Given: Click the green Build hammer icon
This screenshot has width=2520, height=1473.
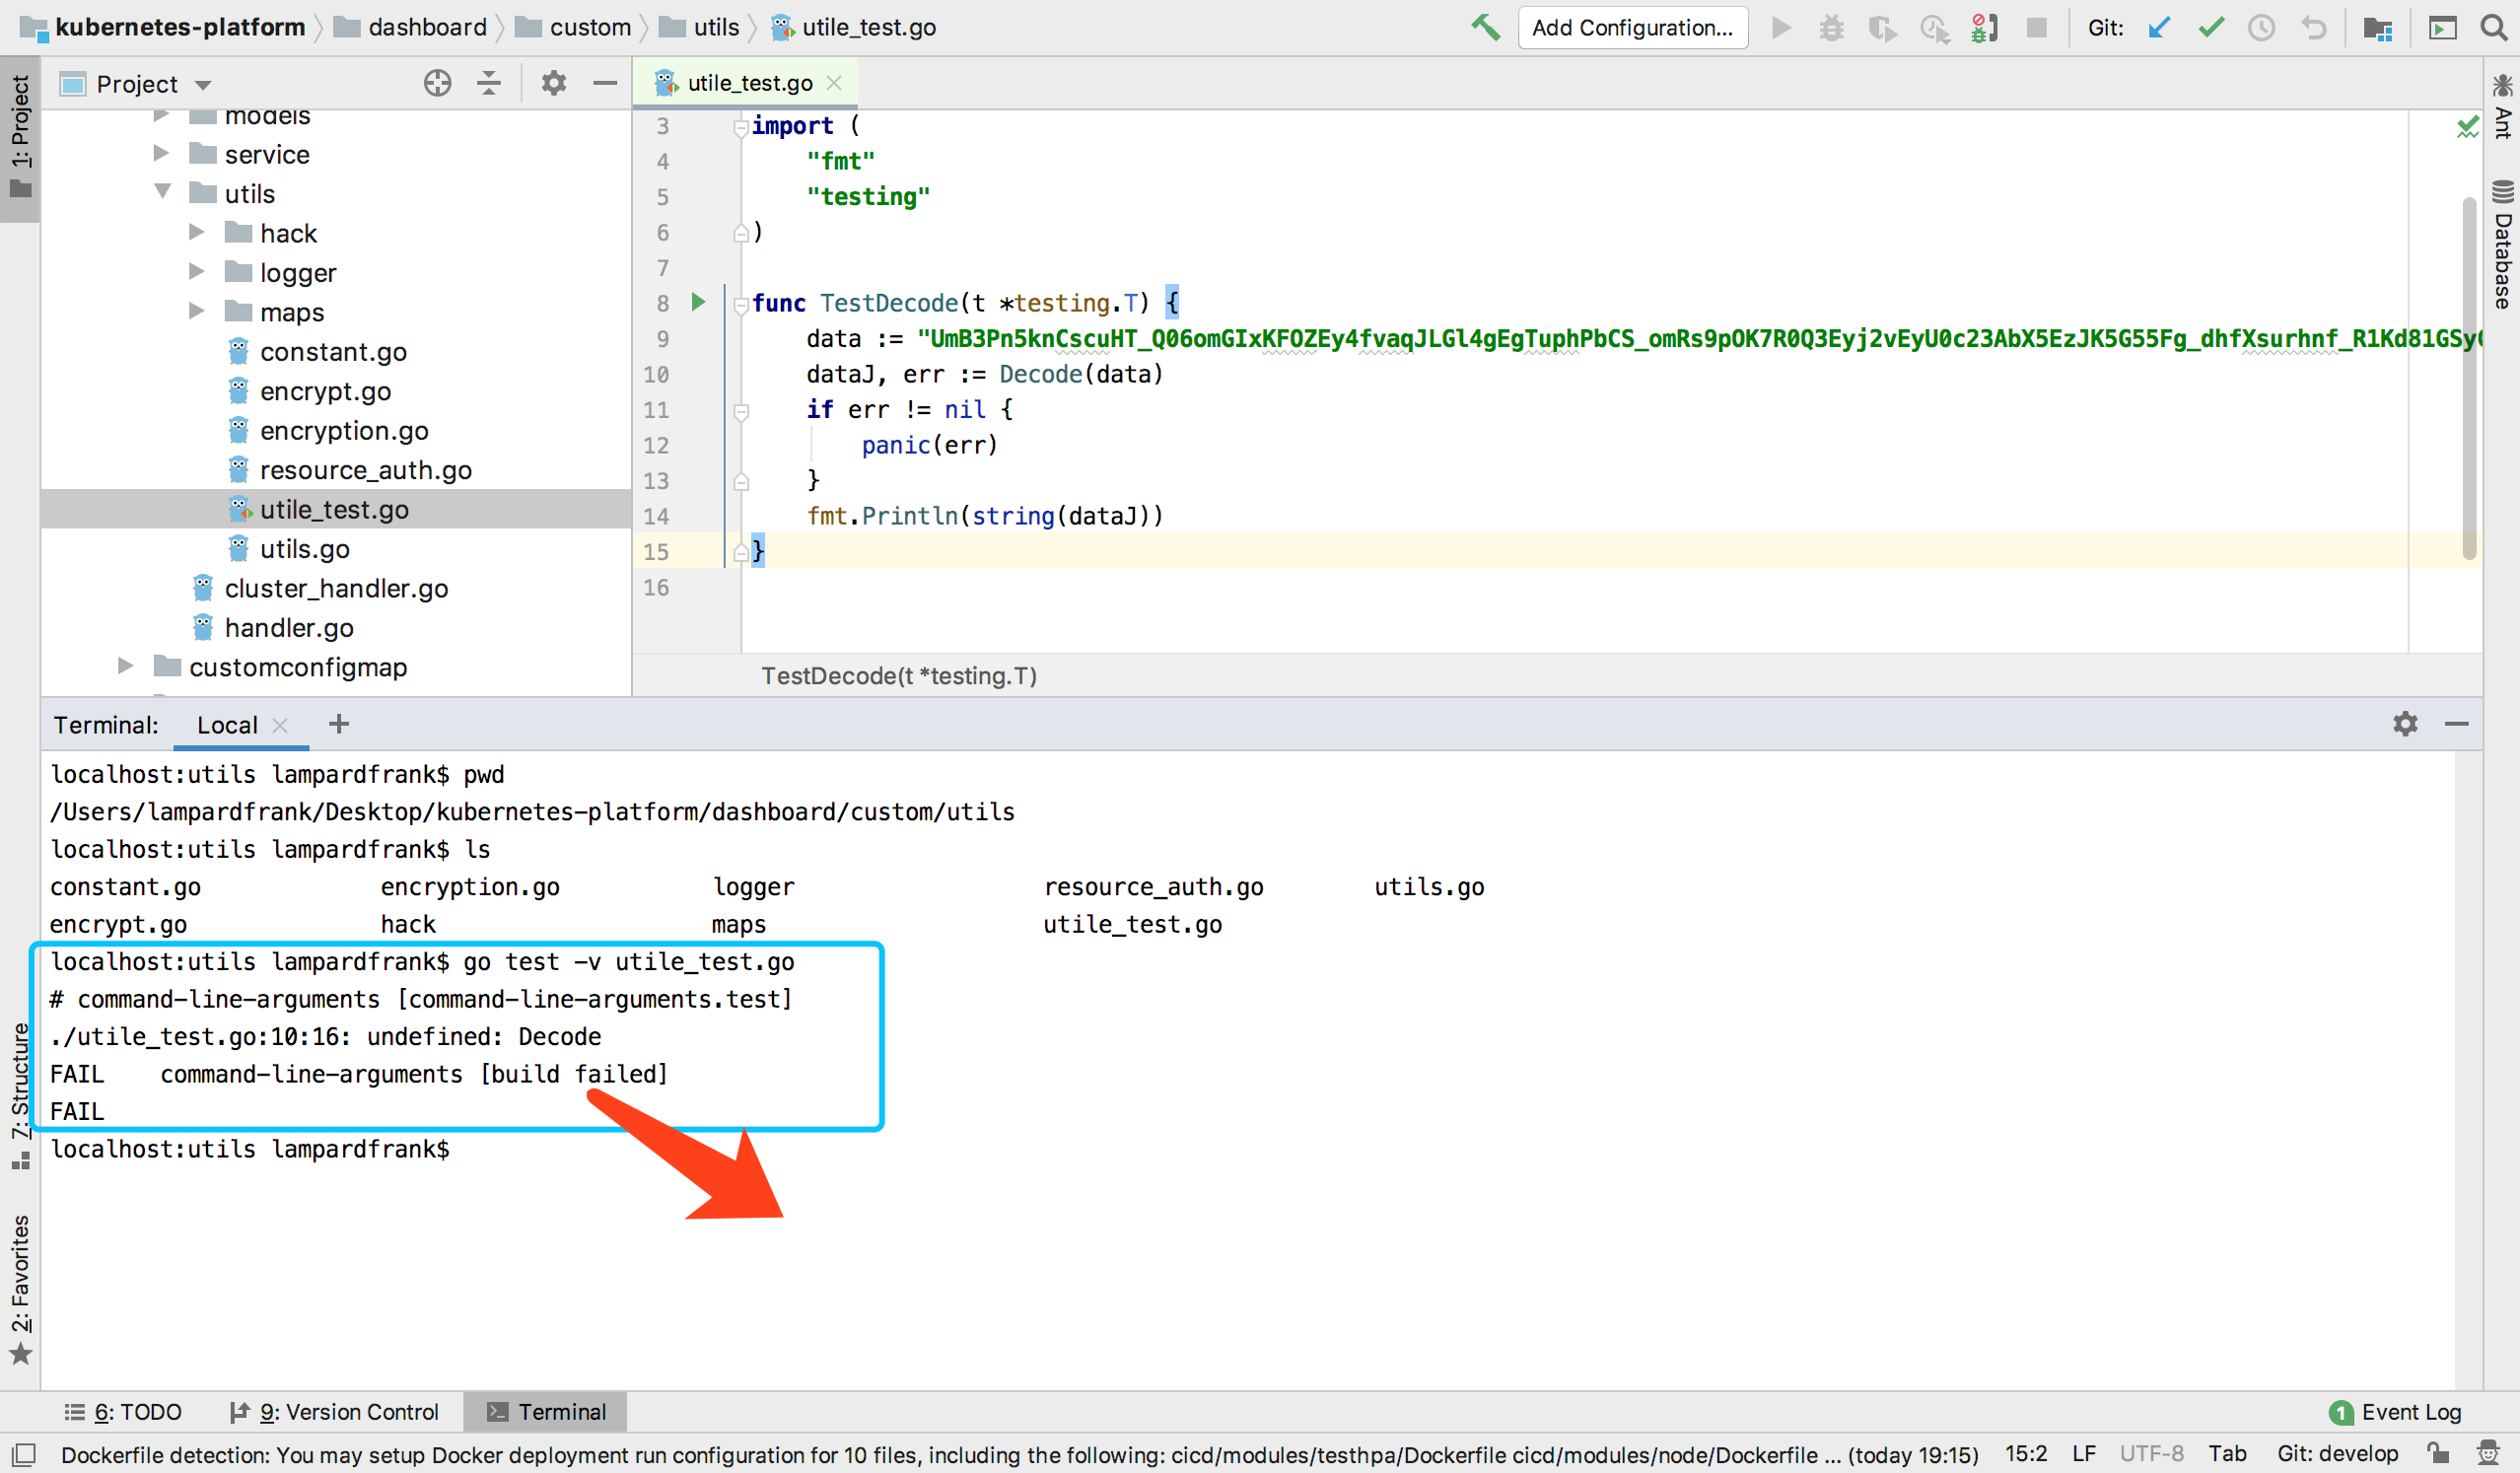Looking at the screenshot, I should [x=1485, y=27].
